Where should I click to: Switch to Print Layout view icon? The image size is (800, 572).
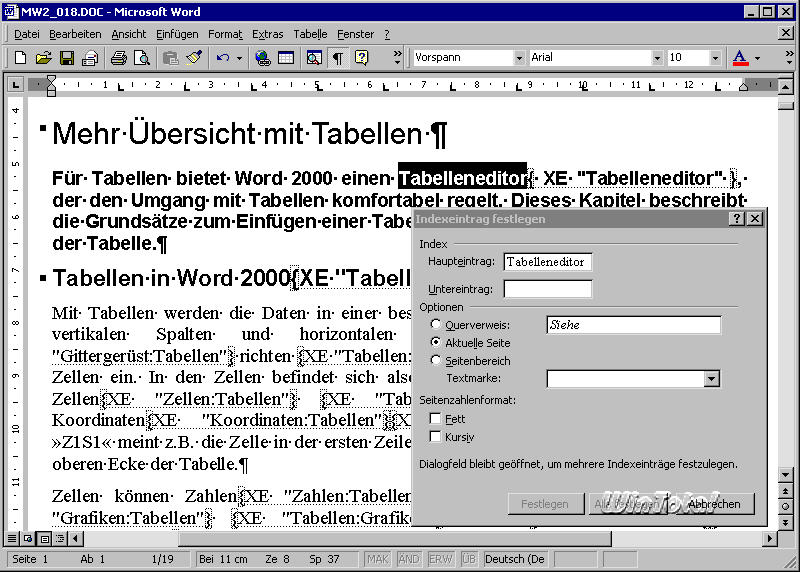(x=44, y=538)
